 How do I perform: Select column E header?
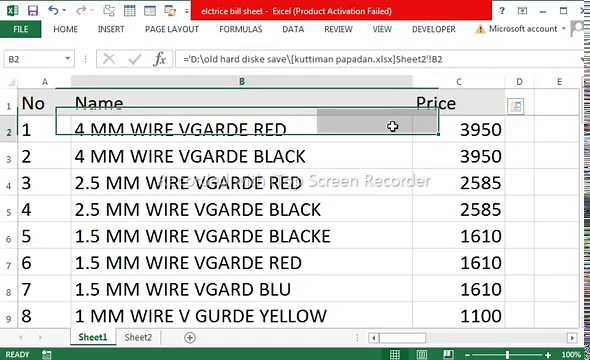[x=559, y=82]
